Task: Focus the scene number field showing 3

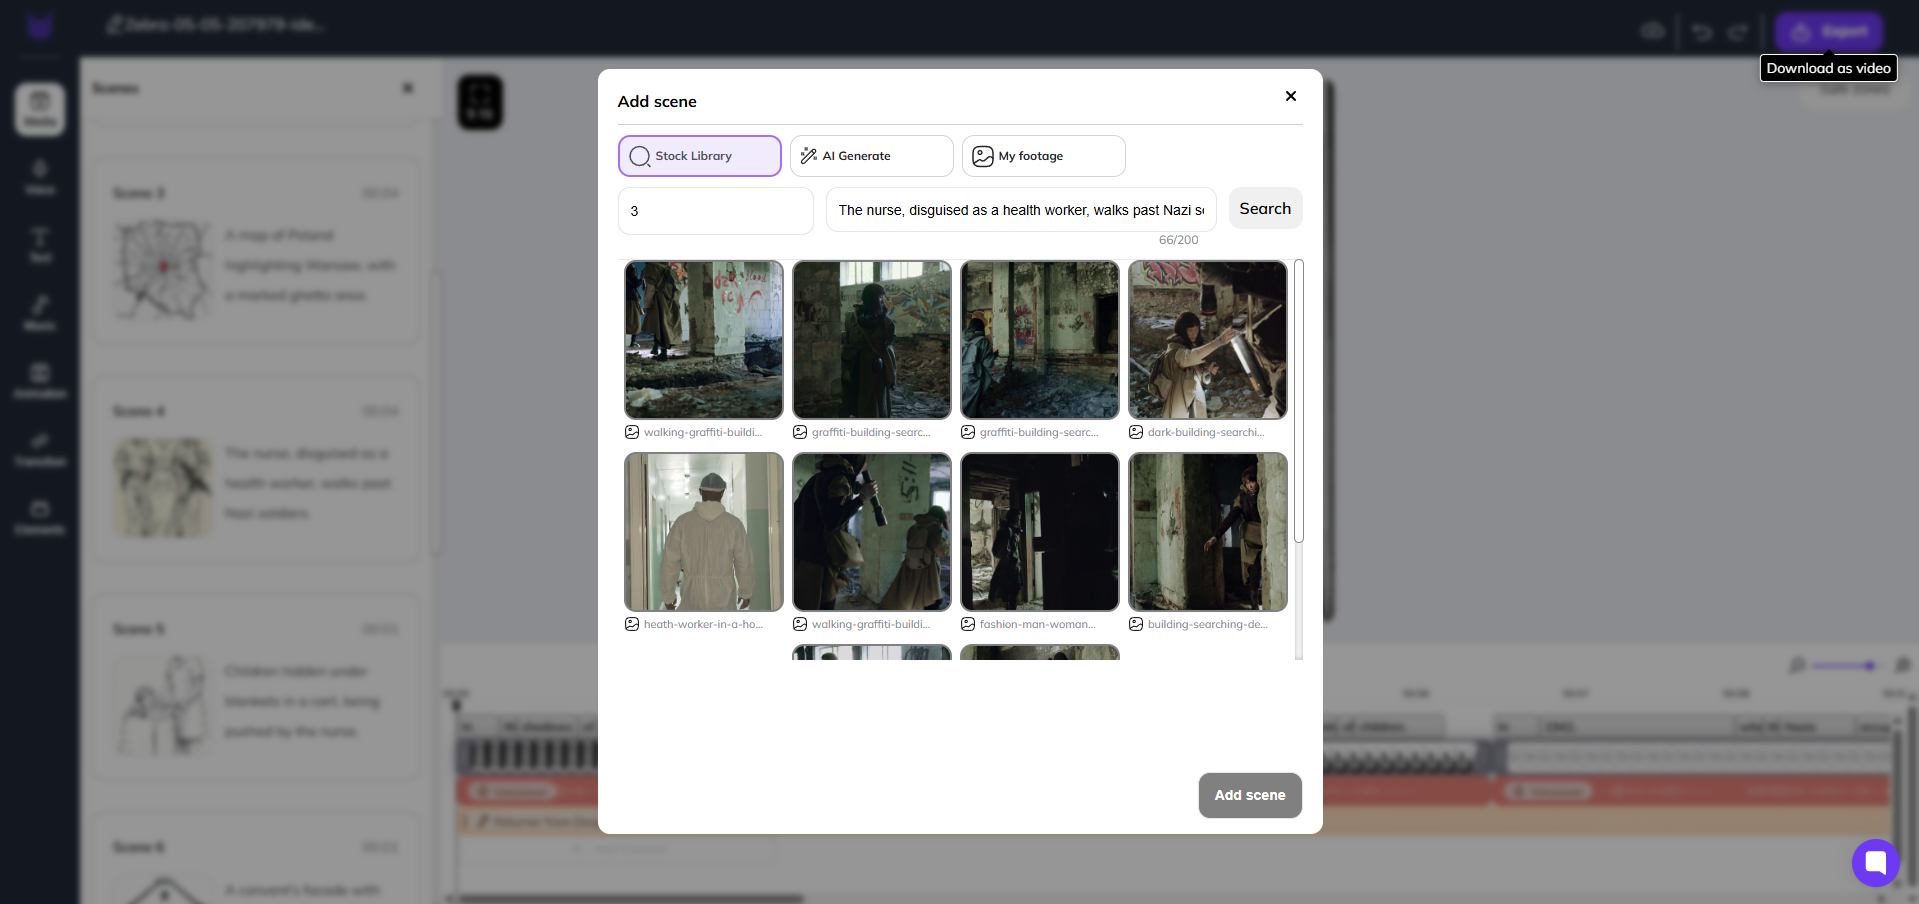Action: pos(716,211)
